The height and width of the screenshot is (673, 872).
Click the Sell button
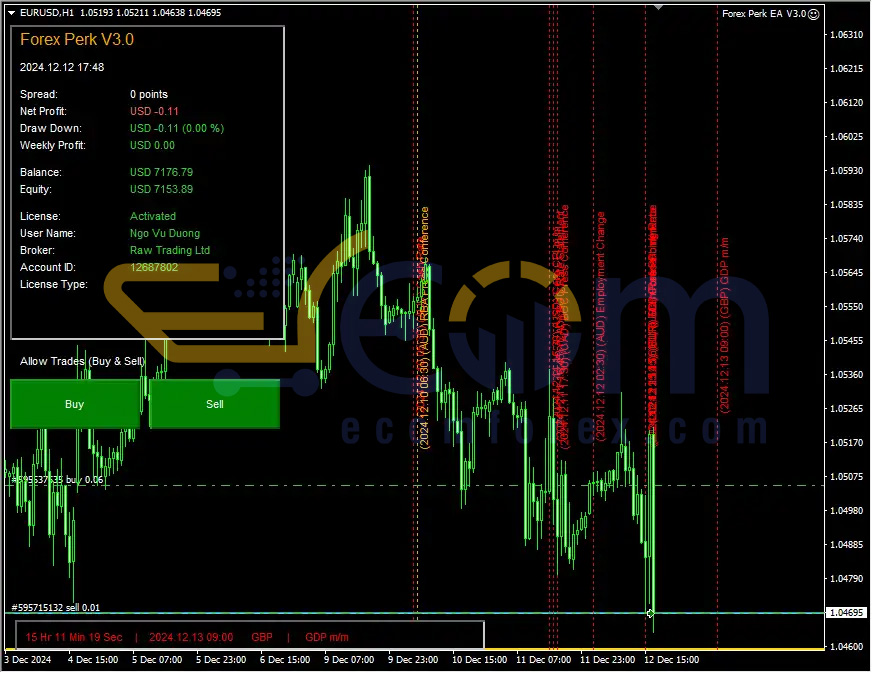point(213,404)
